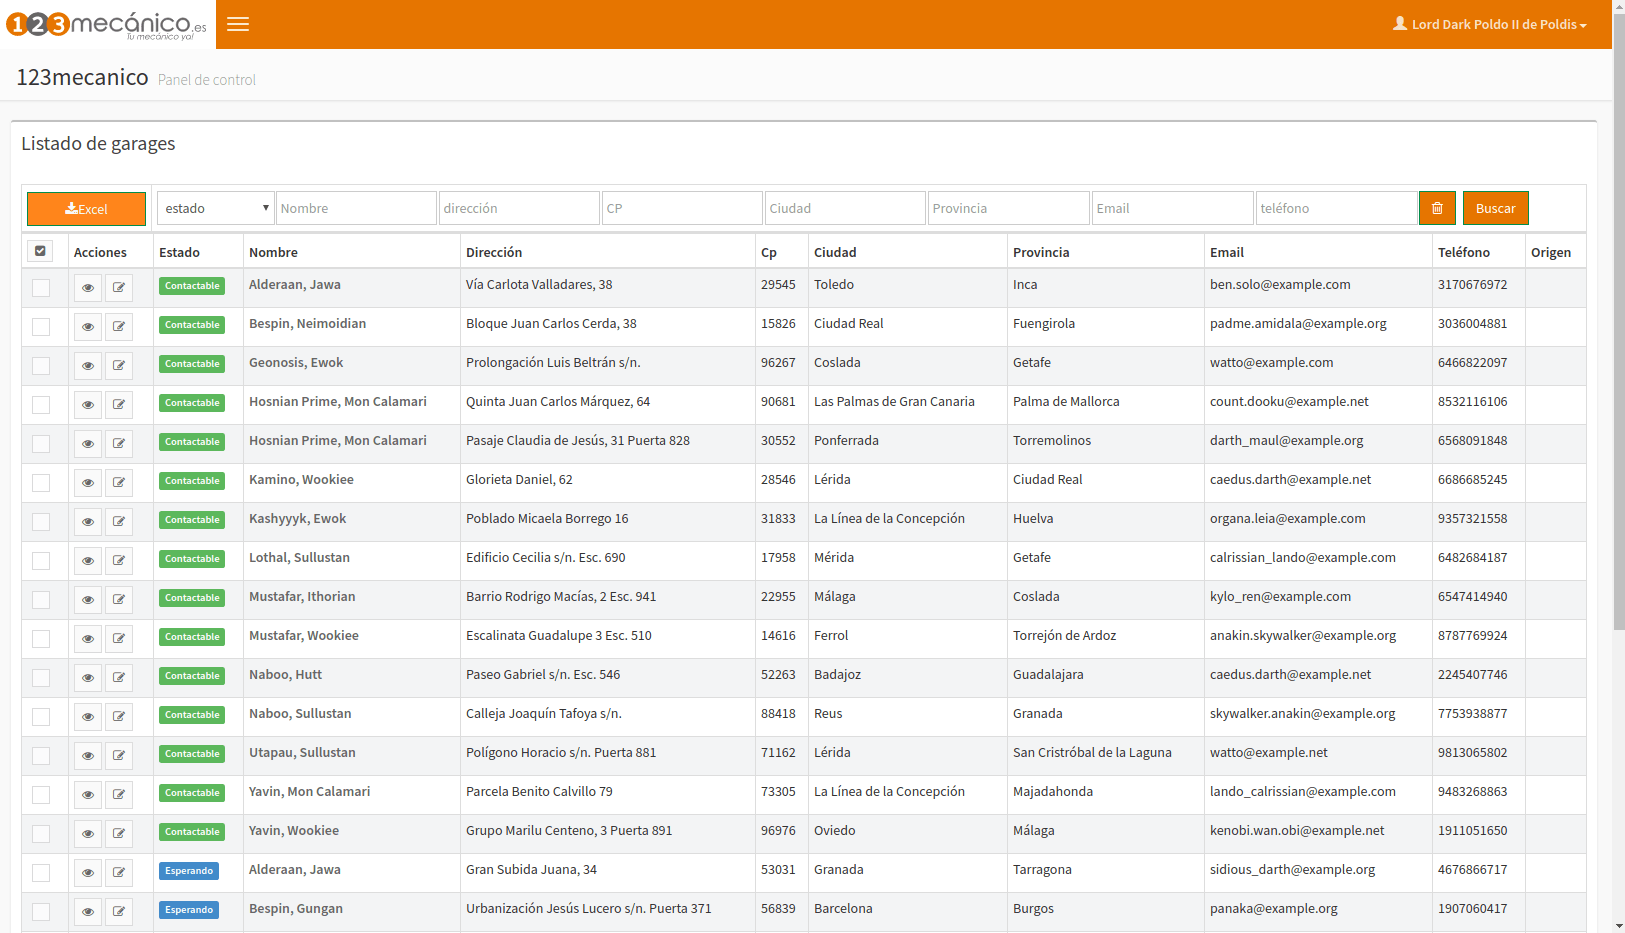Image resolution: width=1625 pixels, height=933 pixels.
Task: Check the Utapau, Sullustan row checkbox
Action: (41, 756)
